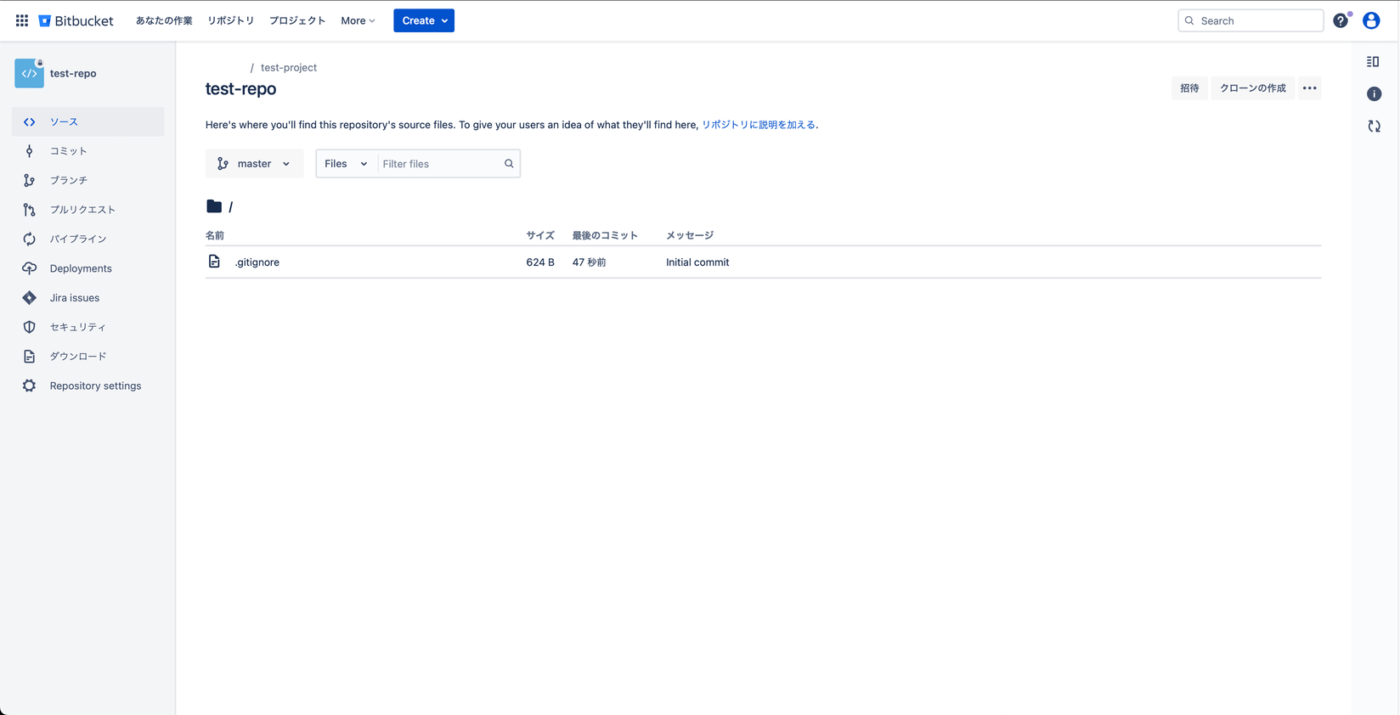The width and height of the screenshot is (1400, 715).
Task: Click the sync arrows icon in right sidebar
Action: click(x=1374, y=126)
